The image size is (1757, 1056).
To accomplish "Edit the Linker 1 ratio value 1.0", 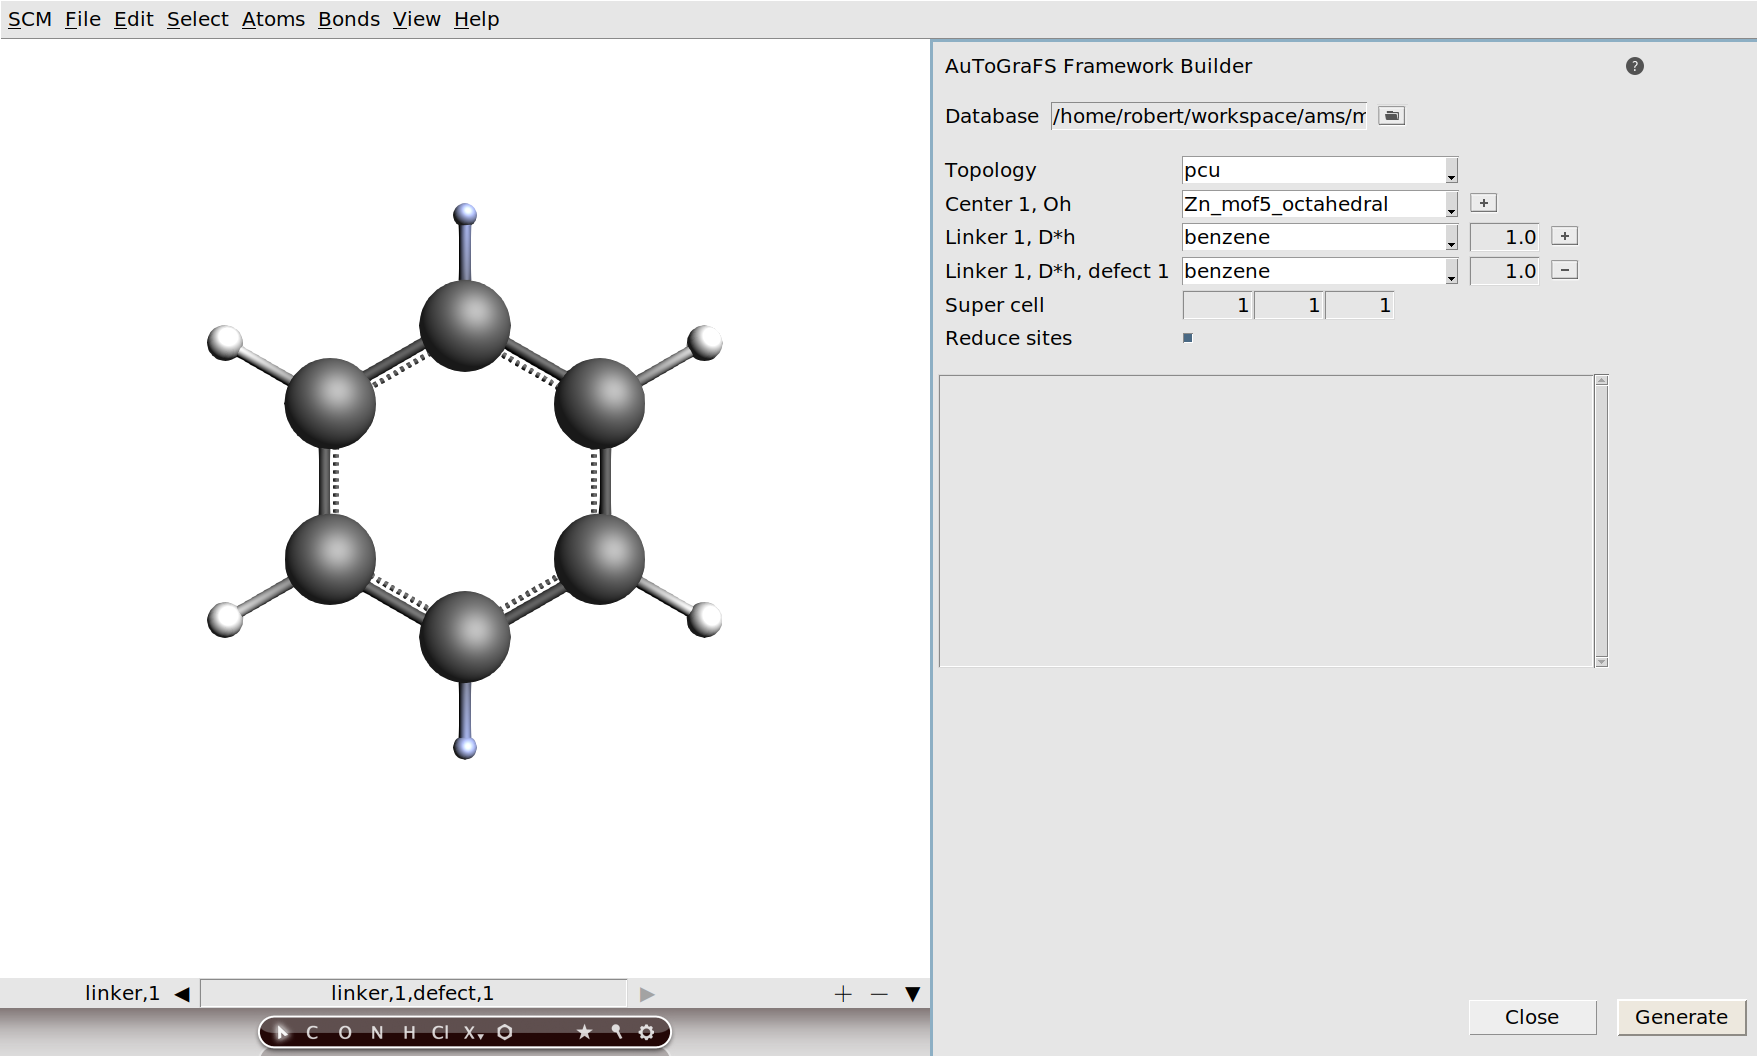I will [x=1505, y=237].
